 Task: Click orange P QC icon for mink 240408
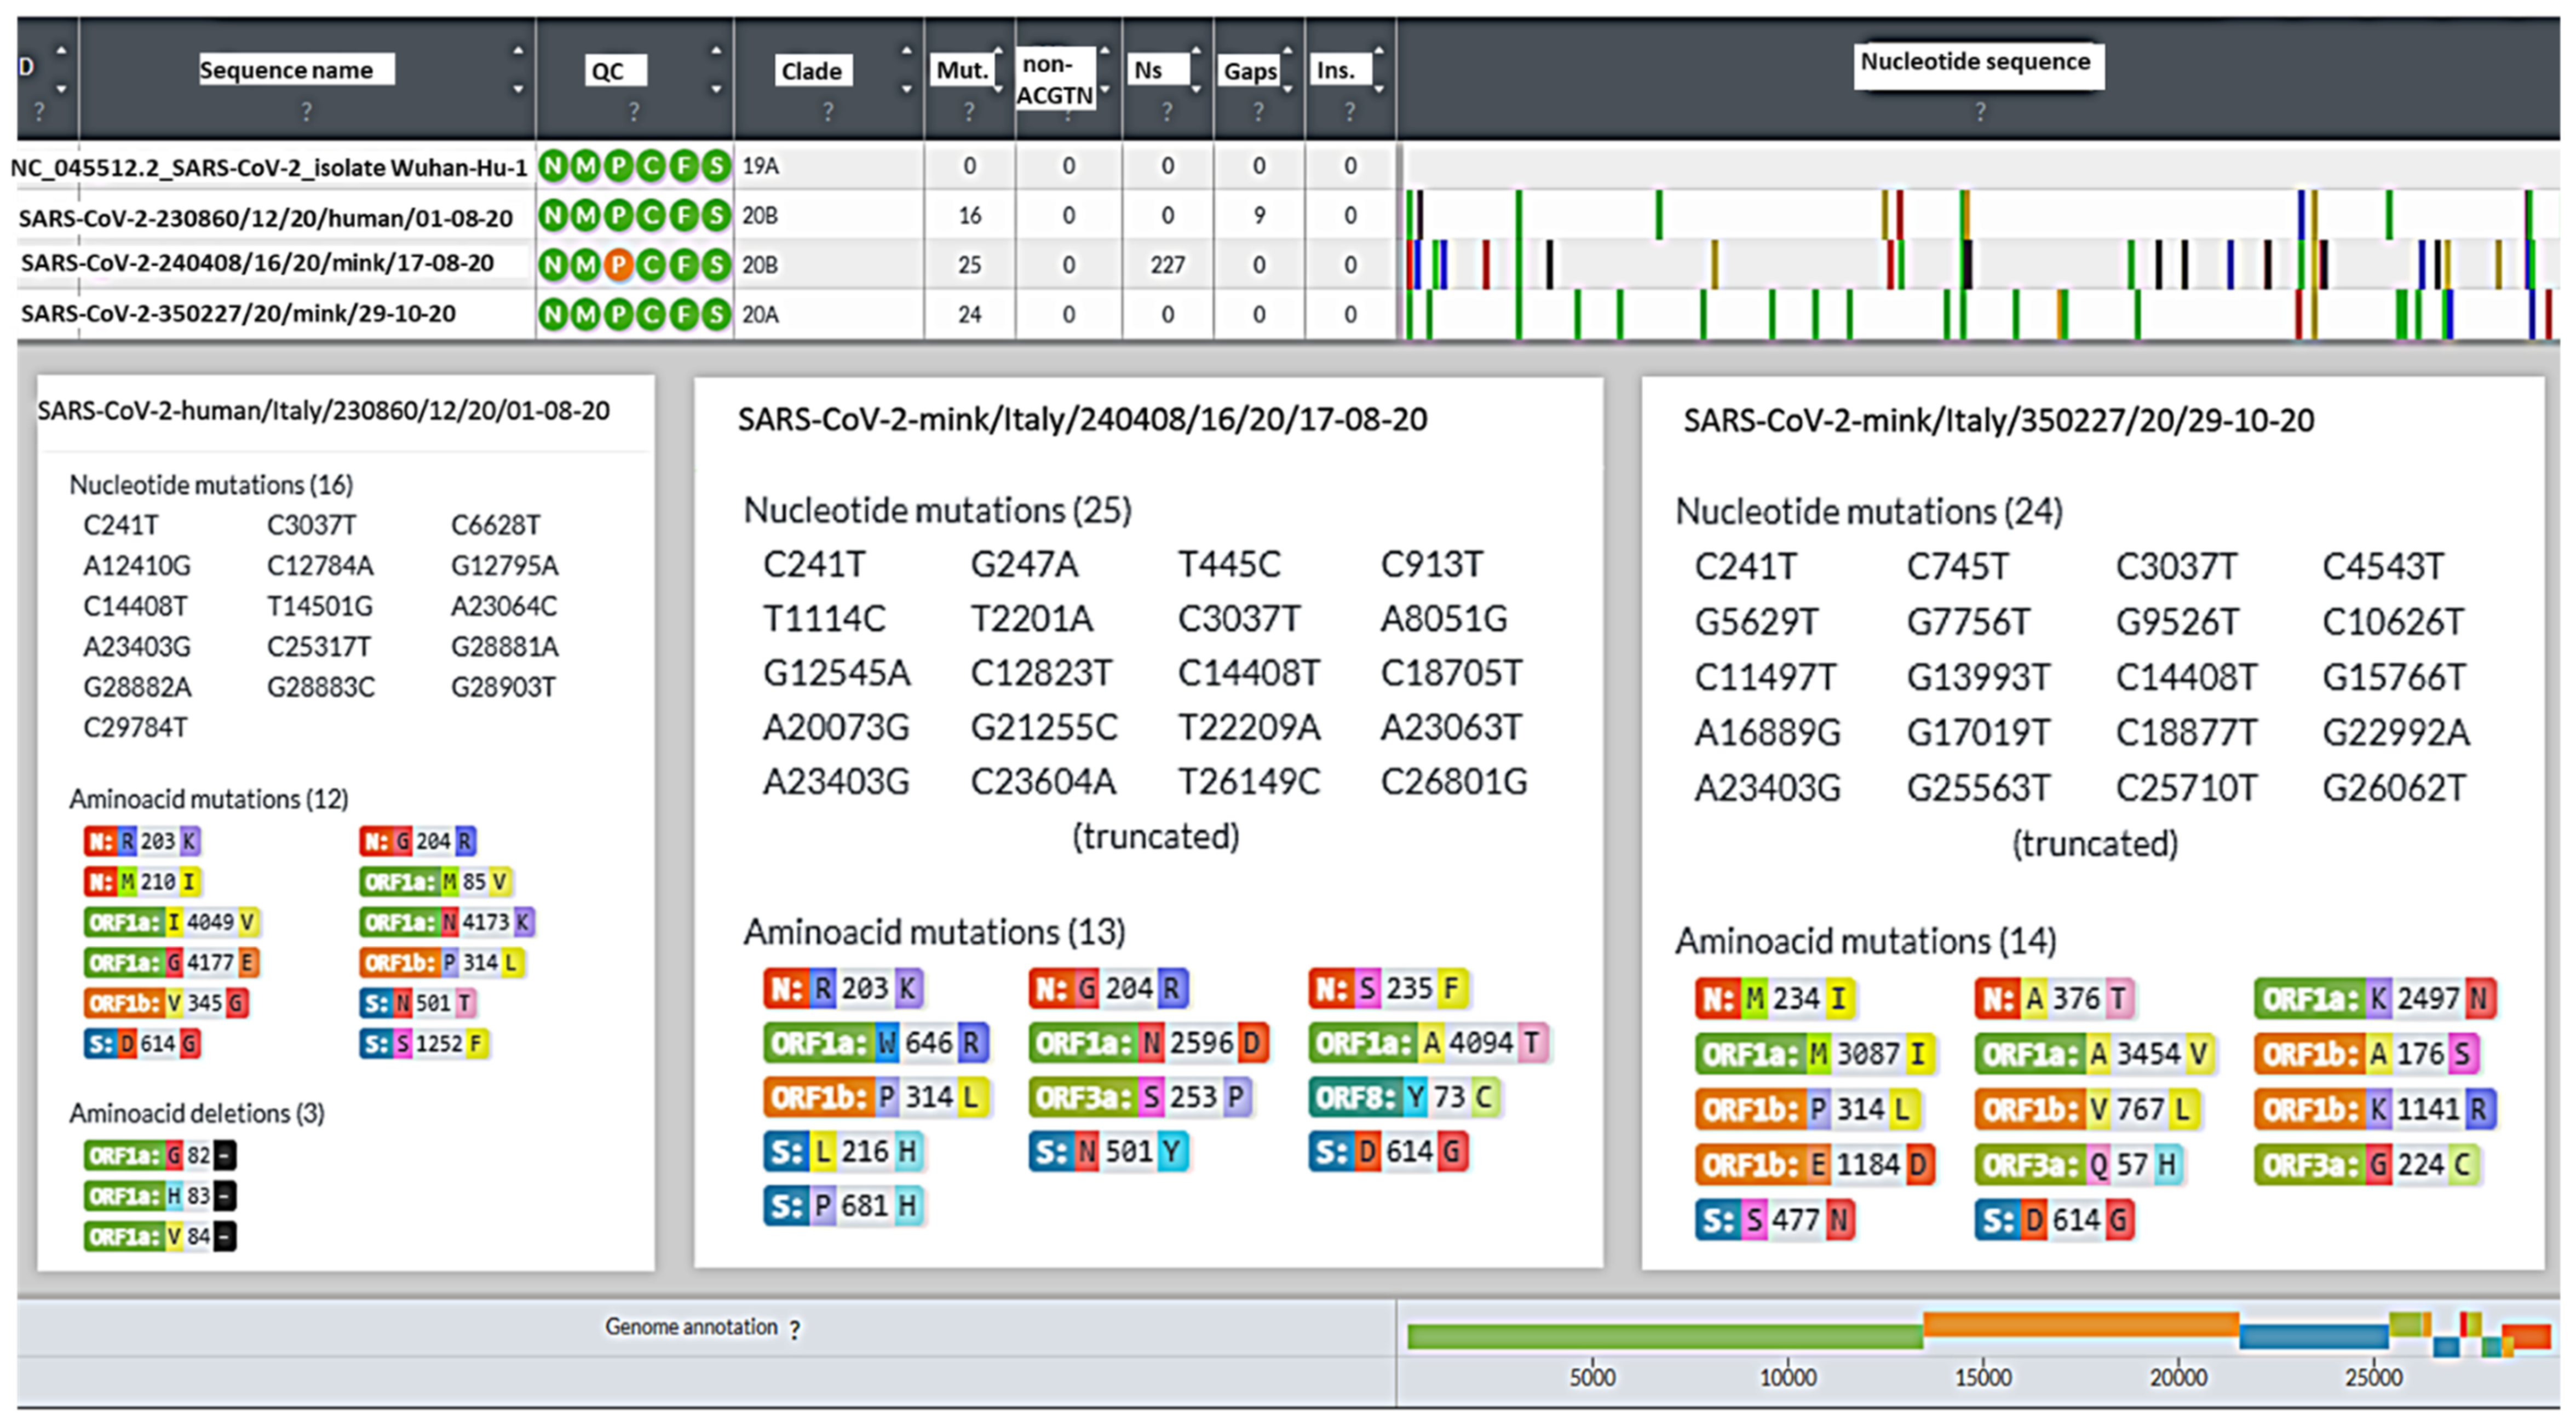pyautogui.click(x=618, y=265)
